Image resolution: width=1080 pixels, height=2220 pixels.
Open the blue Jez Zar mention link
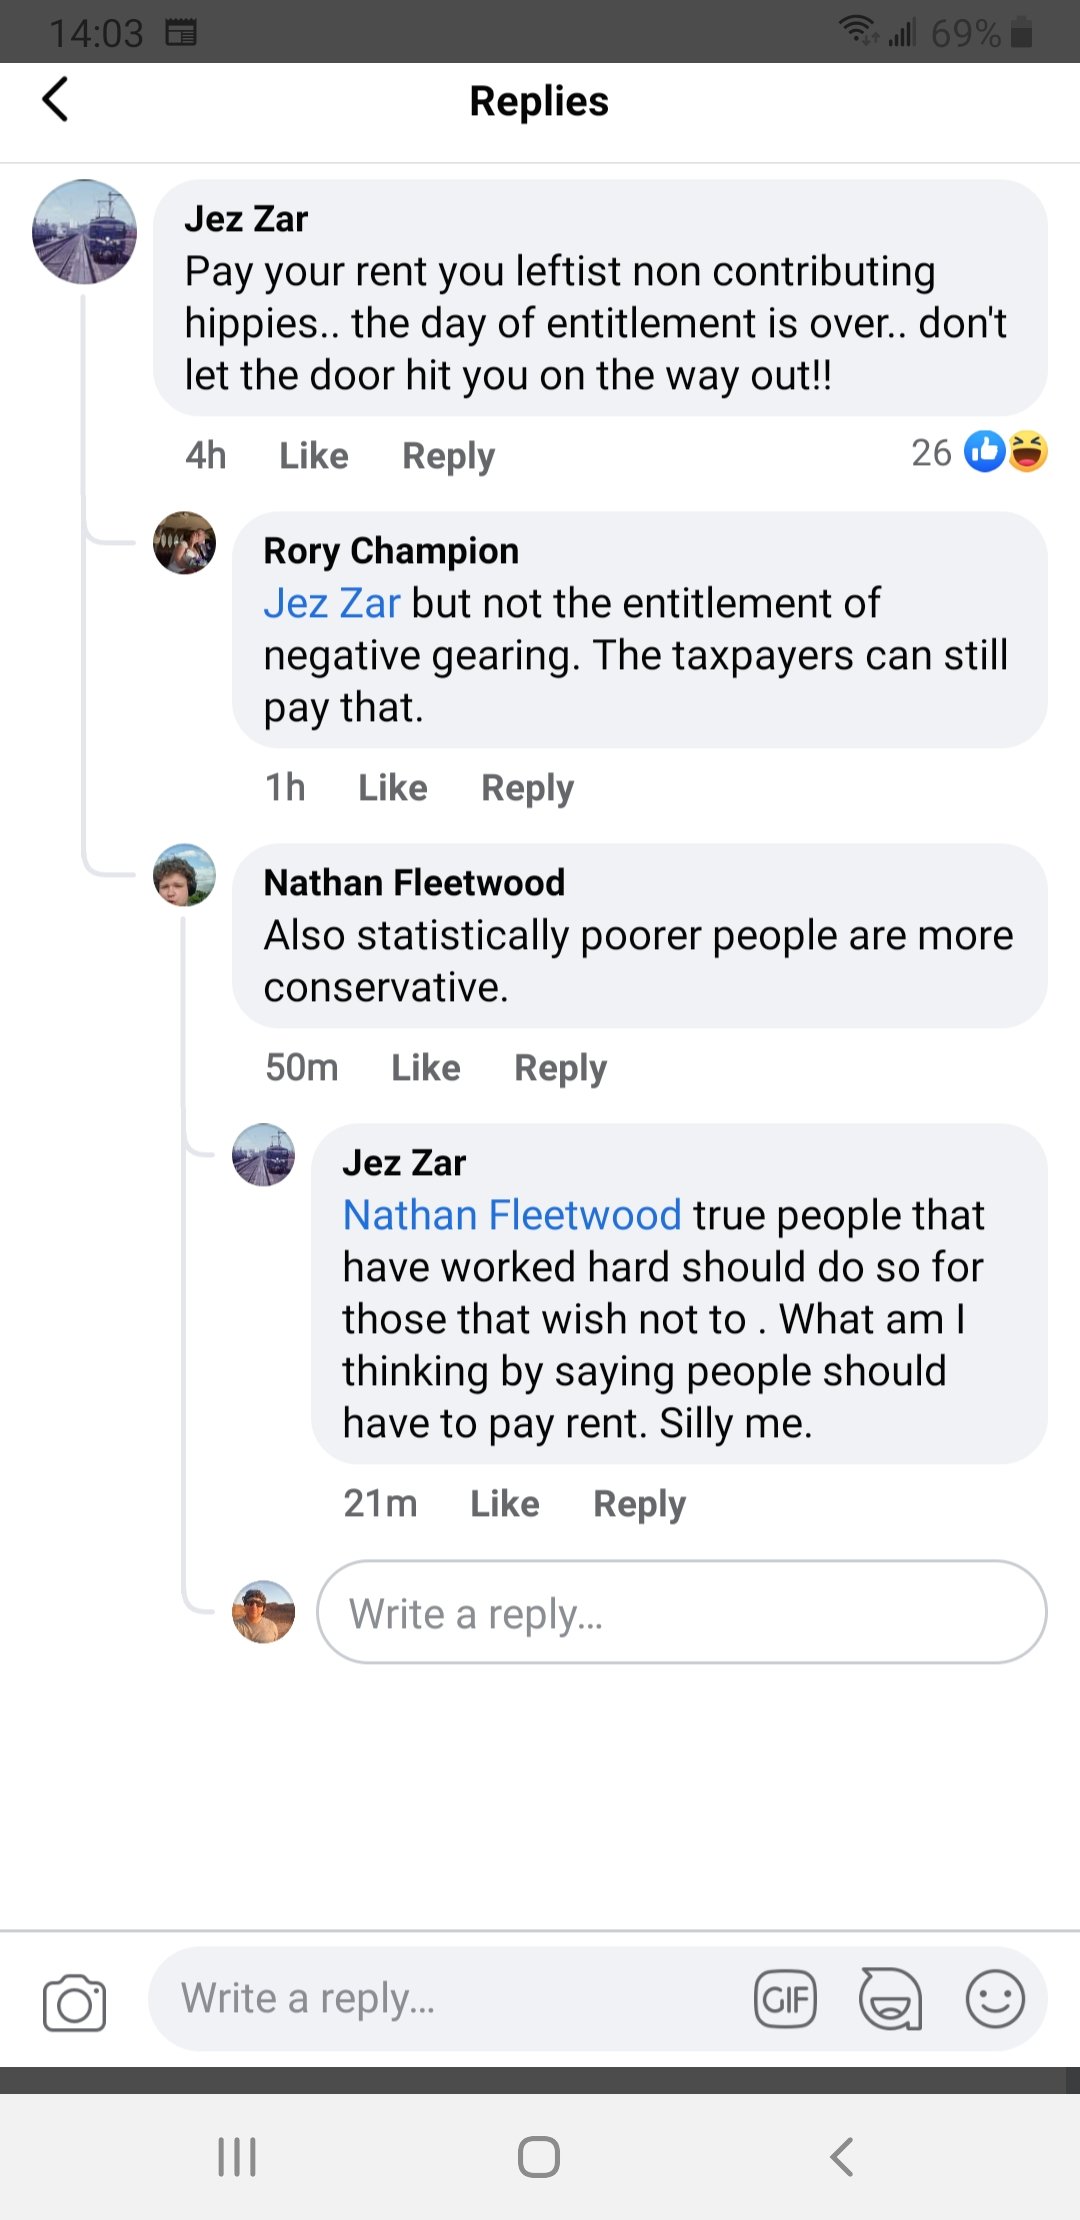(x=331, y=603)
